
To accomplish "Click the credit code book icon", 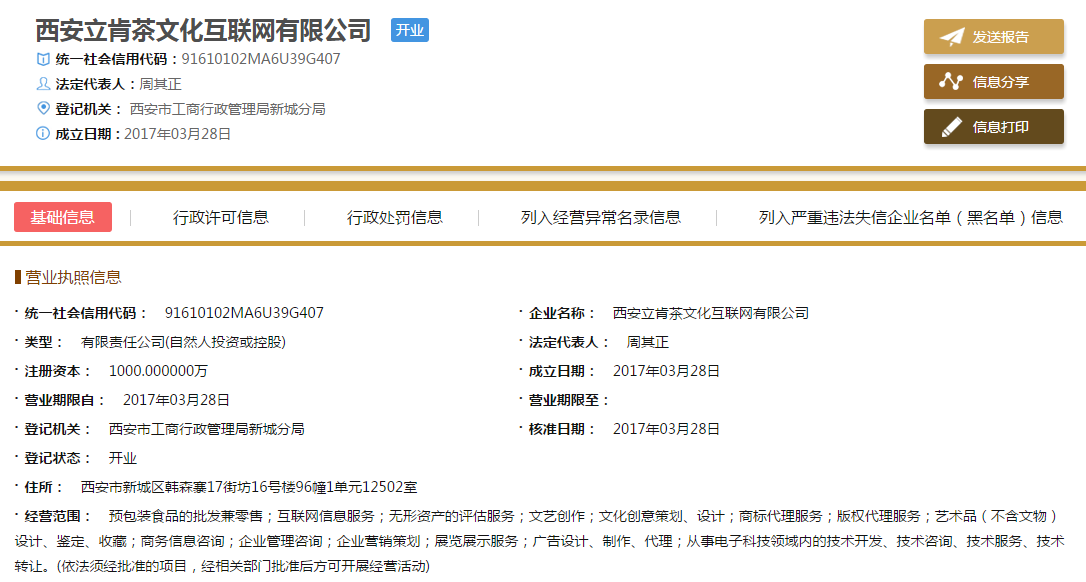I will point(43,59).
